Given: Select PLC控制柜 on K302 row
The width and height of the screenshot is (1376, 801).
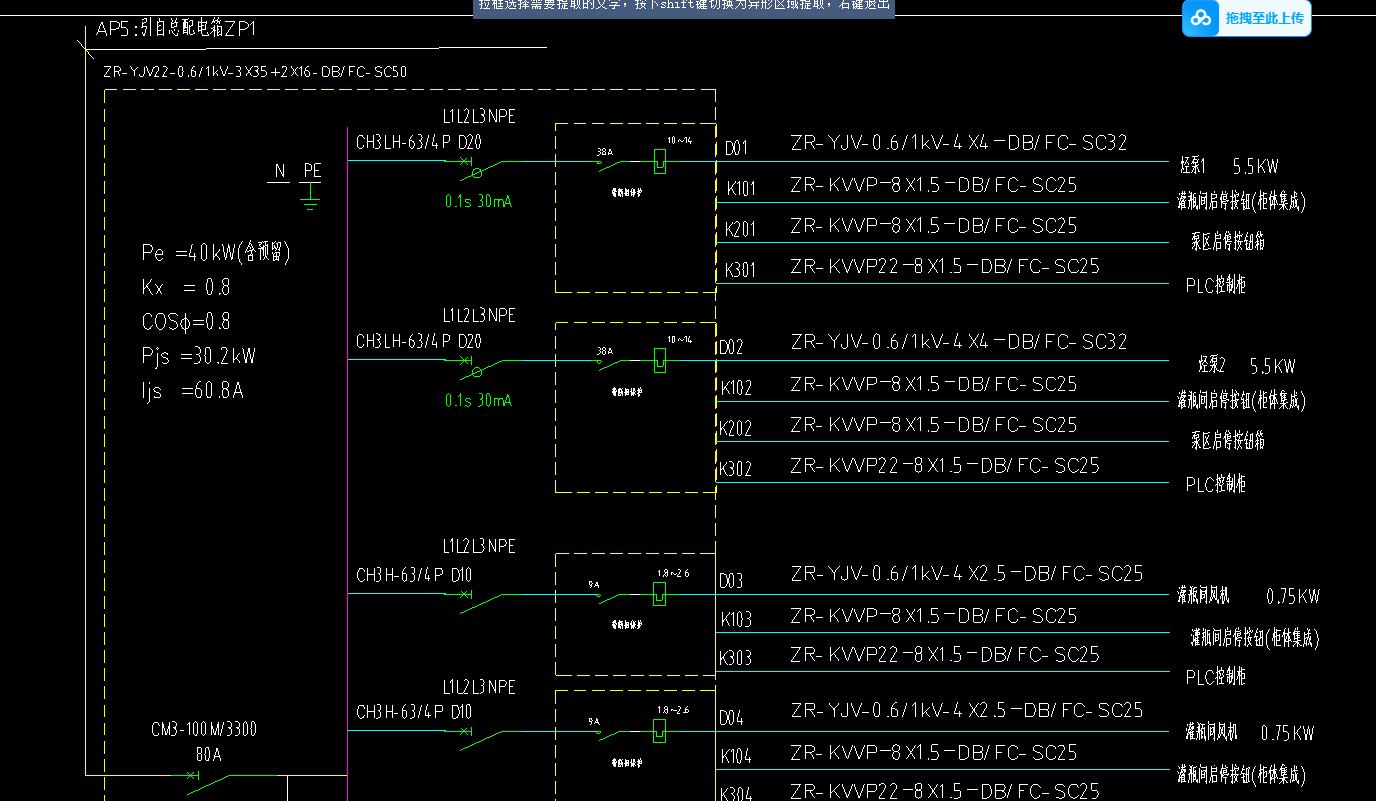Looking at the screenshot, I should pyautogui.click(x=1216, y=484).
